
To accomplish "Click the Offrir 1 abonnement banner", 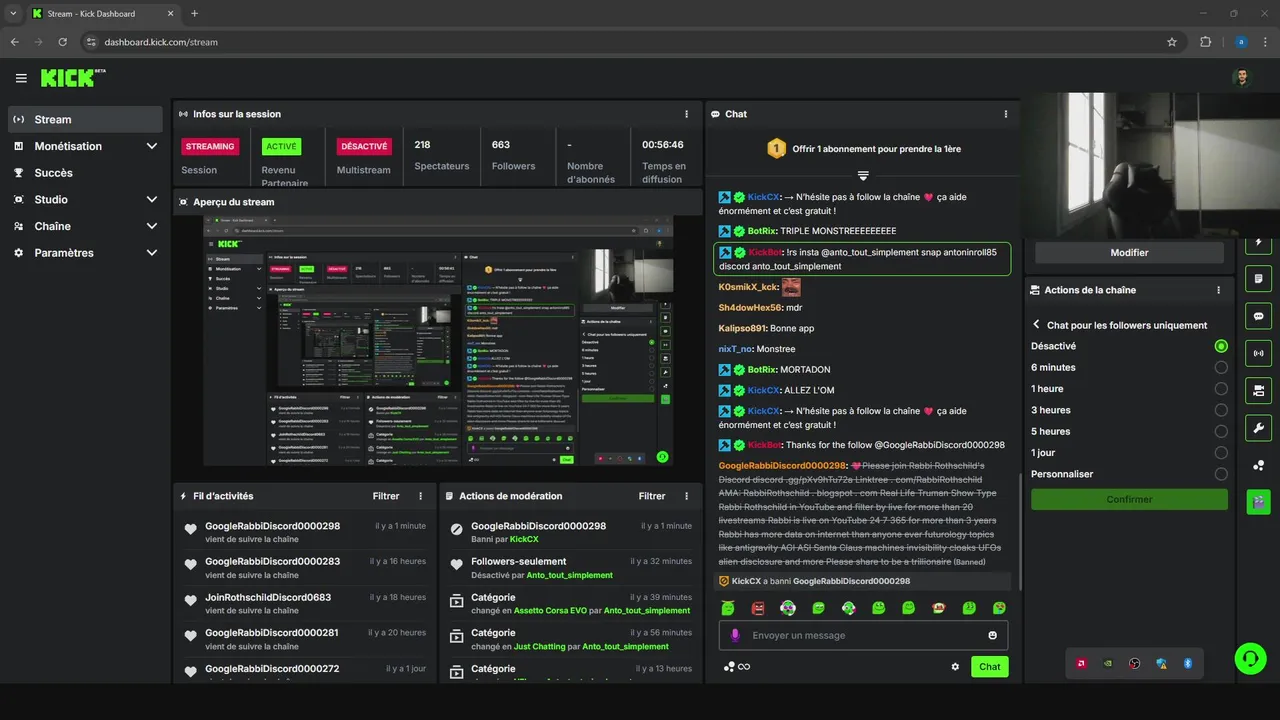I will pyautogui.click(x=863, y=149).
